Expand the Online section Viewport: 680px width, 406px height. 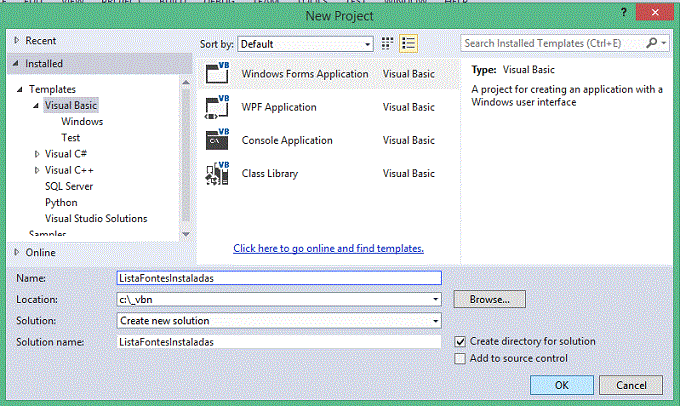(x=16, y=252)
